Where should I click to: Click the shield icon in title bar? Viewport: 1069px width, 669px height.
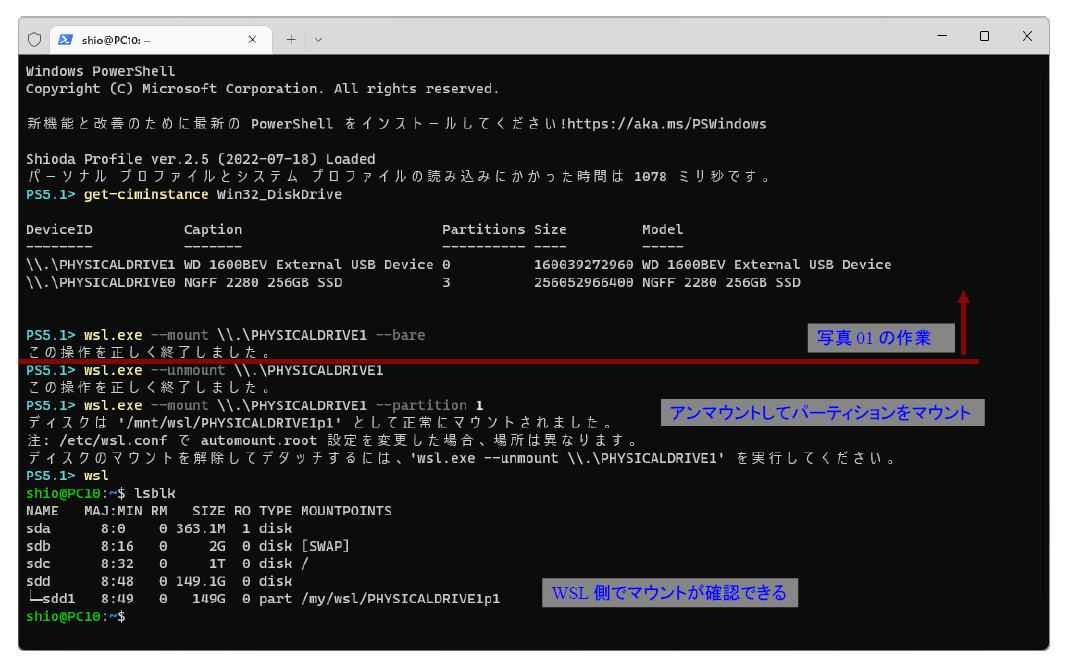[x=34, y=40]
